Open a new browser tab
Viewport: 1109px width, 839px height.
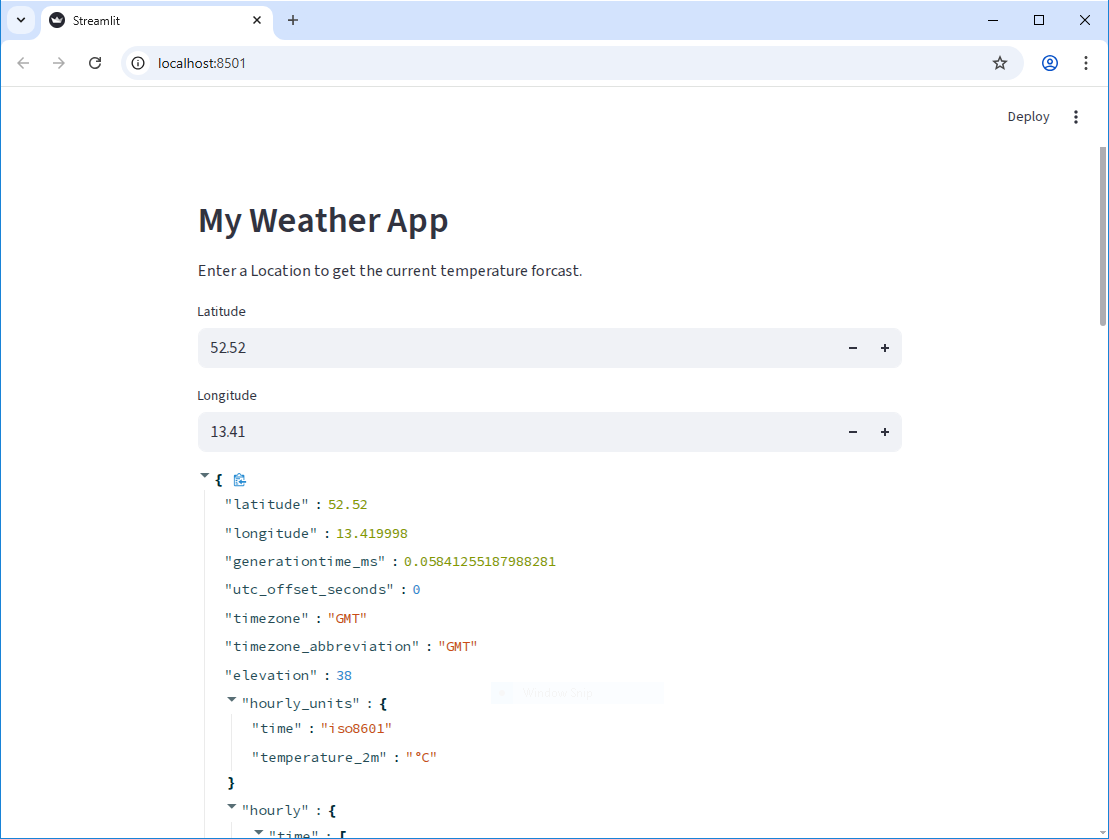point(293,20)
